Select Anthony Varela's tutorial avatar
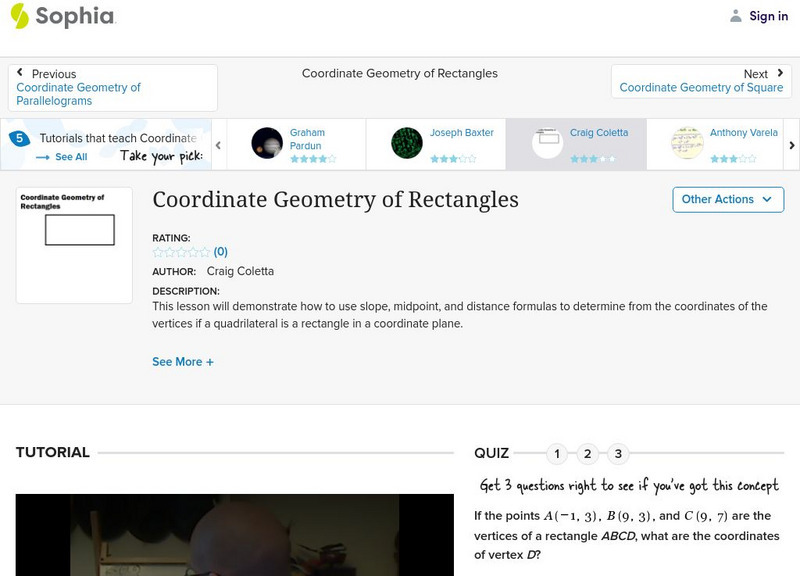Viewport: 800px width, 576px height. 687,143
